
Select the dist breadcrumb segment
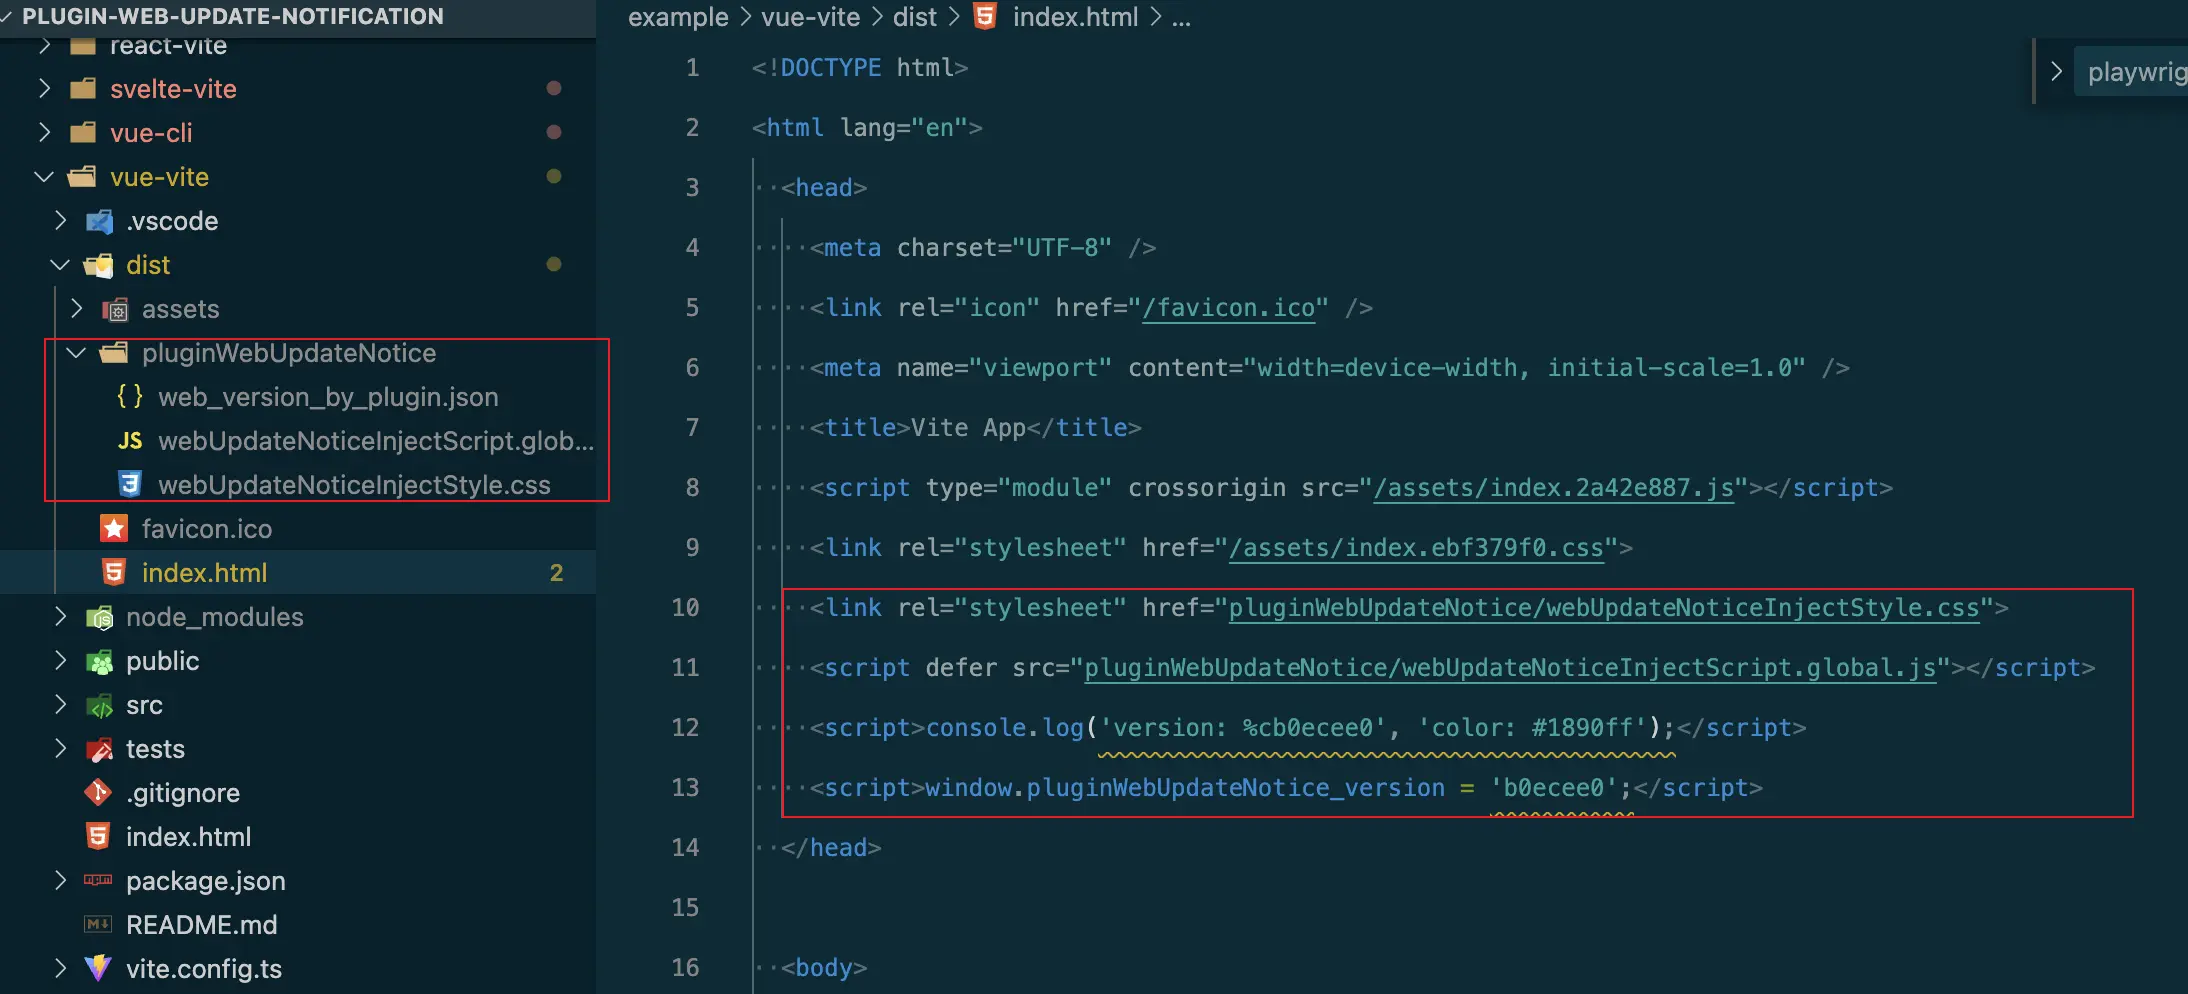[x=914, y=17]
